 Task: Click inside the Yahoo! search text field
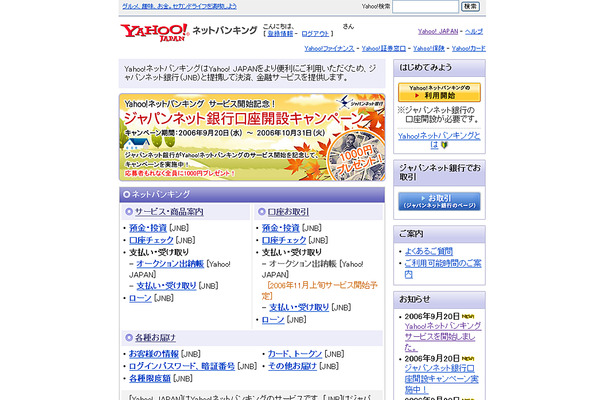(425, 6)
